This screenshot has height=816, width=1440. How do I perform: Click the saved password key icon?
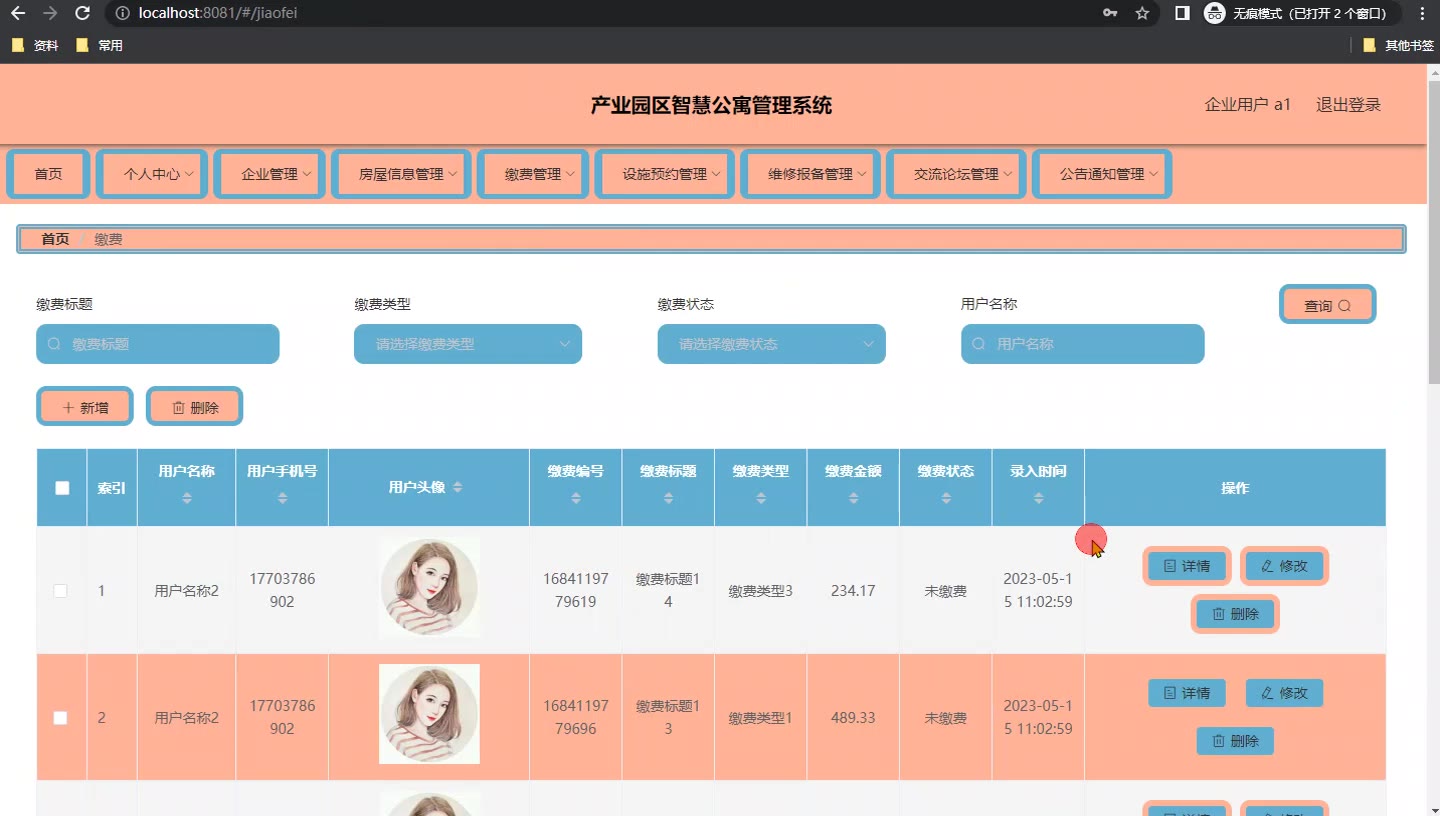(1110, 13)
